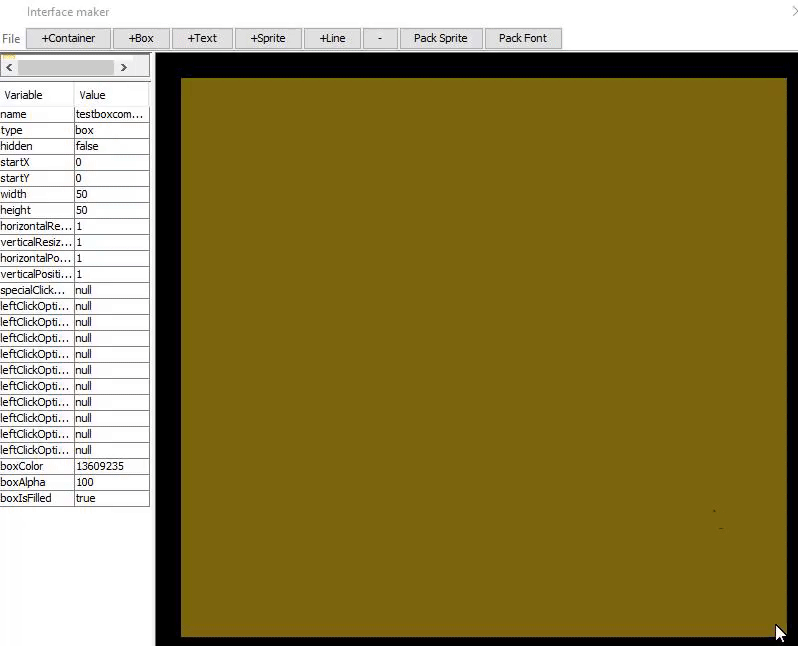Select the olive box in the preview canvas

coord(484,357)
